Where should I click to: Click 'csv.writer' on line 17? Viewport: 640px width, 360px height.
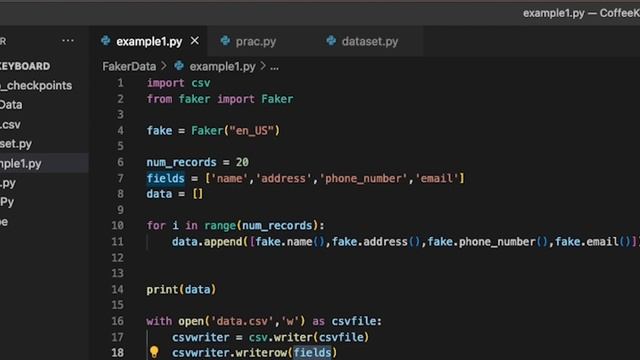[280, 338]
